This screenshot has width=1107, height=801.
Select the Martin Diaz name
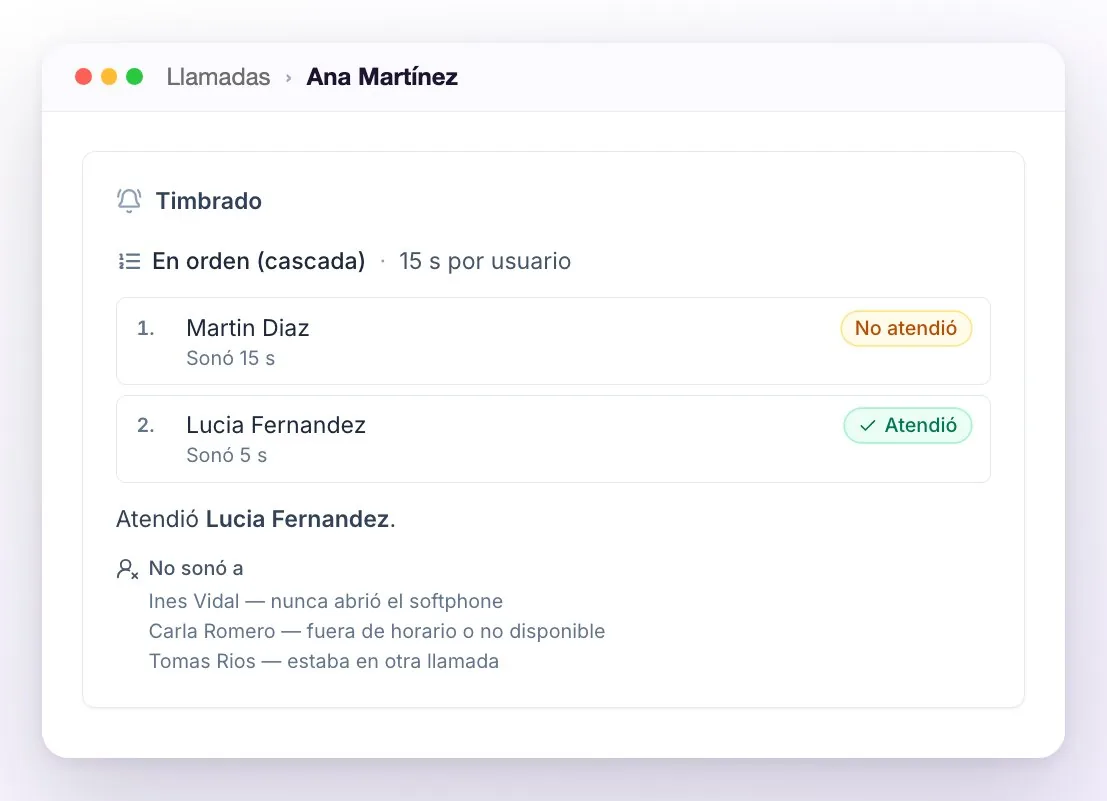[x=248, y=328]
